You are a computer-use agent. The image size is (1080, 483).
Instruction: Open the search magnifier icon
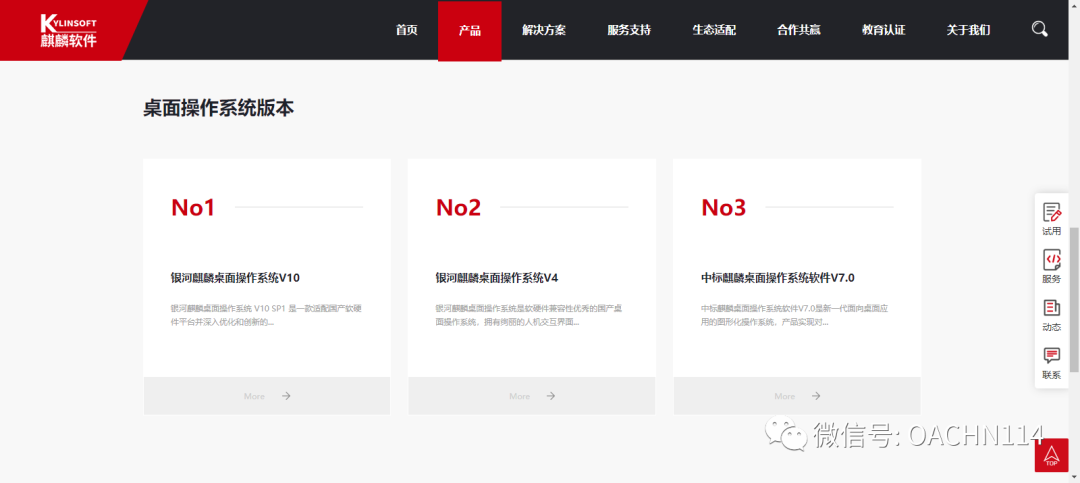(1039, 30)
